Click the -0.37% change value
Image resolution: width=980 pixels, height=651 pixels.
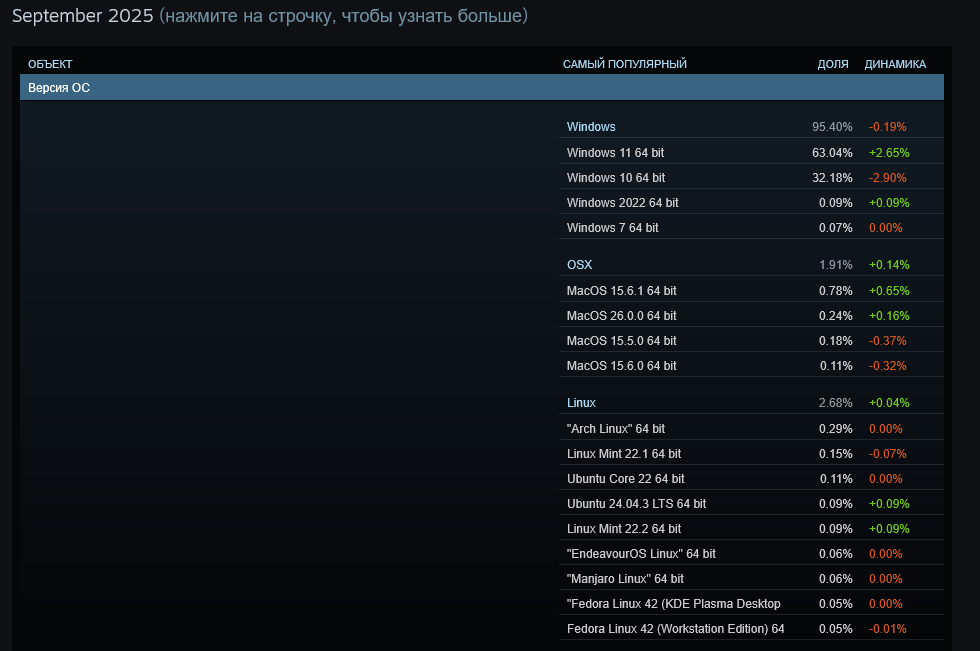888,340
